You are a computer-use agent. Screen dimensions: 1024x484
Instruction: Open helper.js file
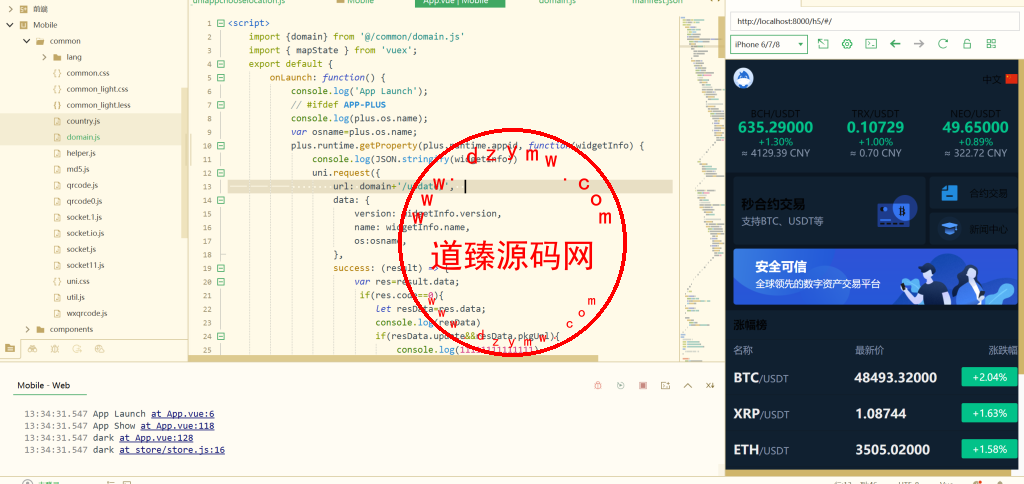[x=81, y=153]
